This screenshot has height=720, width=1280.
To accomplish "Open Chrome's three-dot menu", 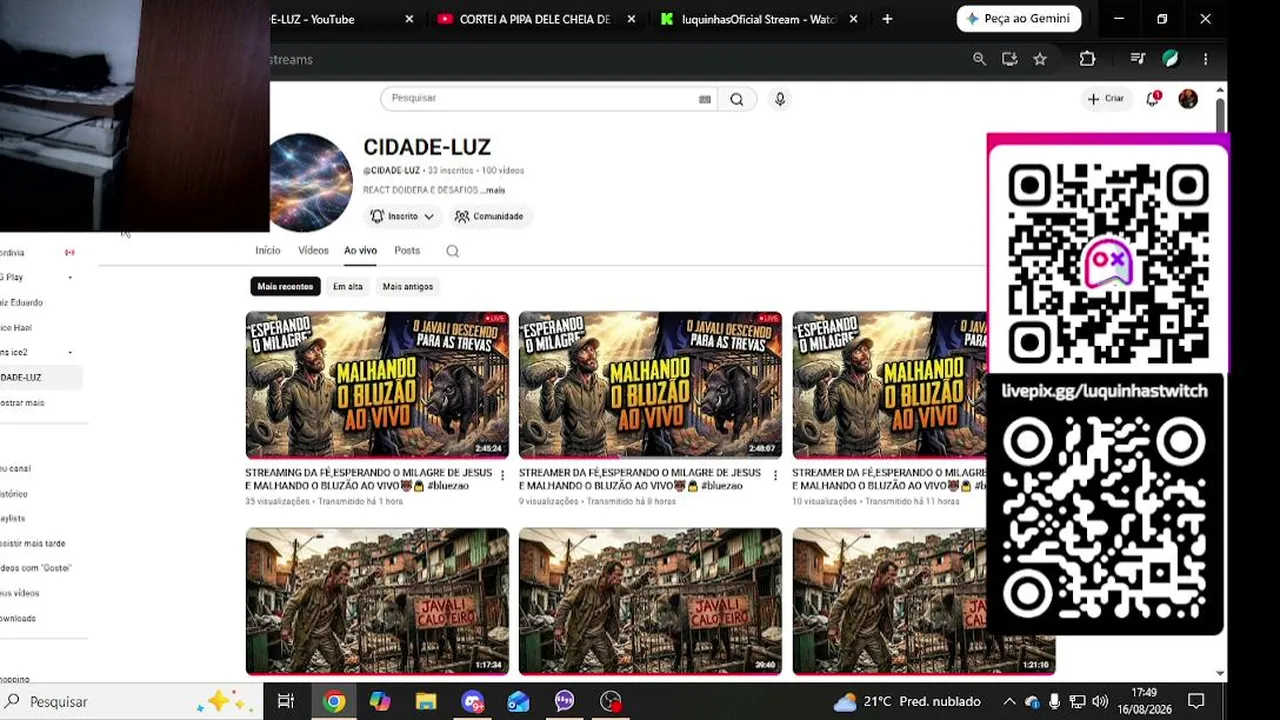I will [x=1205, y=59].
